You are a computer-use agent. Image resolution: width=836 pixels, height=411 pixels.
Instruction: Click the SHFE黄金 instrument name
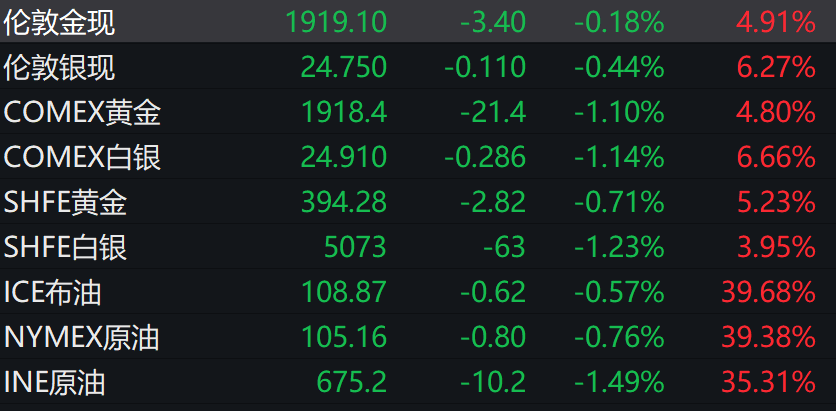coord(66,202)
